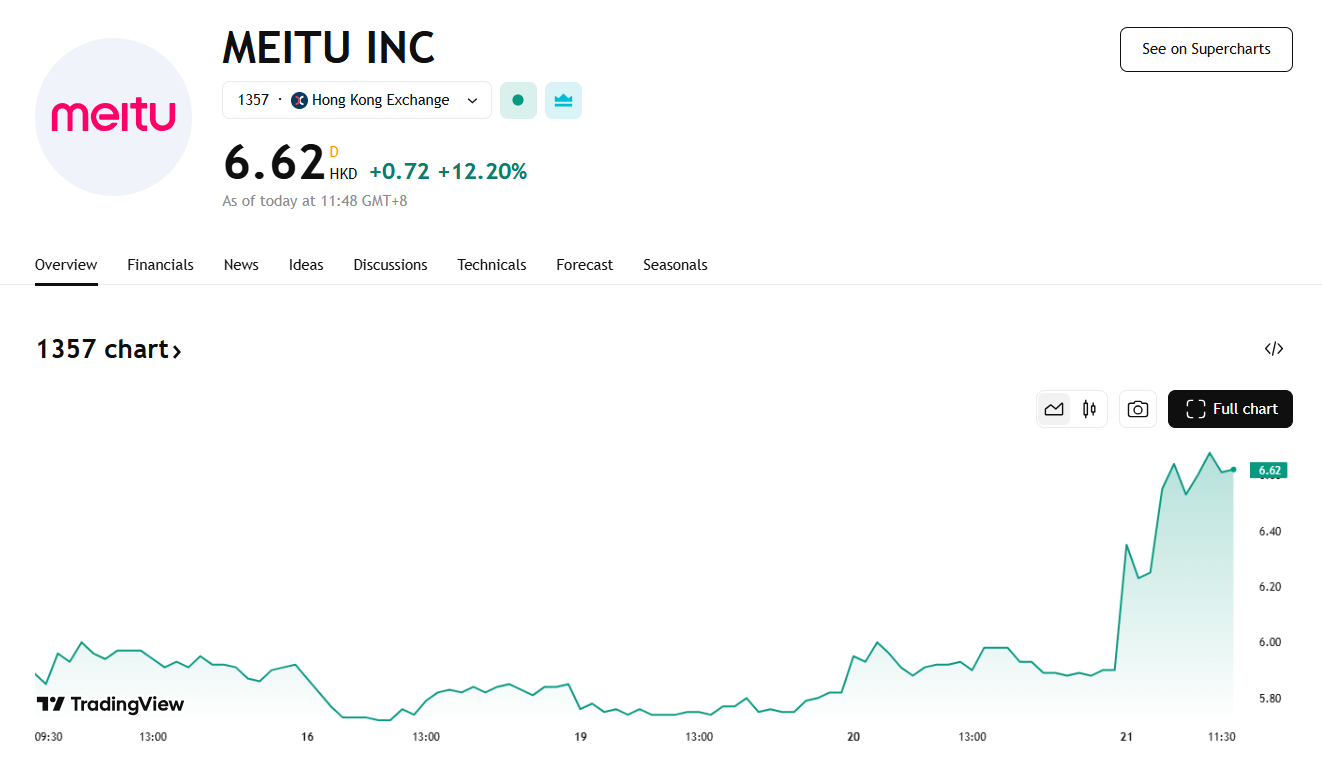
Task: Select the Forecast tab
Action: pos(584,265)
